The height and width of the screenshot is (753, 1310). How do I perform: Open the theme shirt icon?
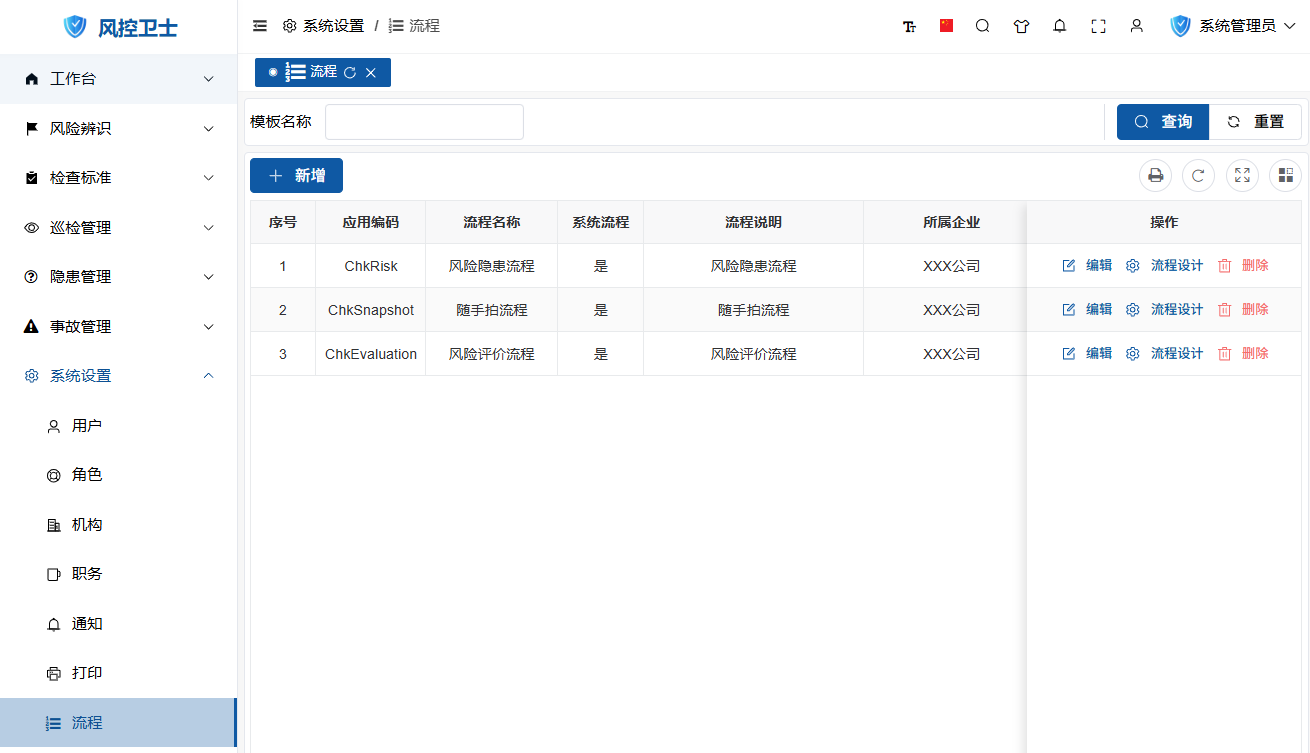point(1021,26)
